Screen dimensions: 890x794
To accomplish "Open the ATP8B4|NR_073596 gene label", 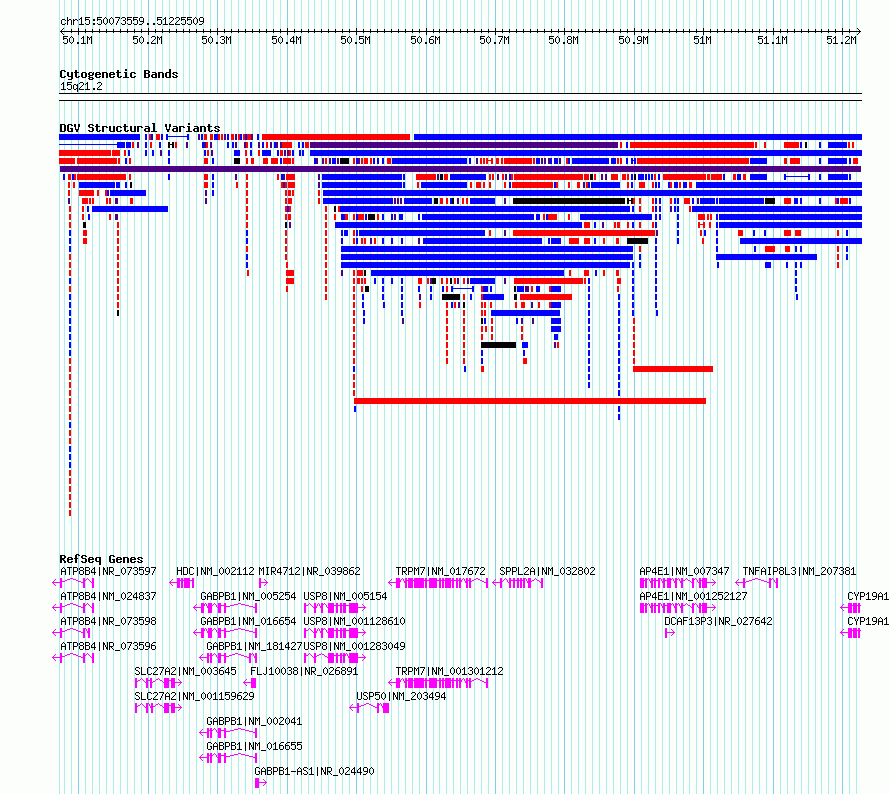I will [108, 646].
